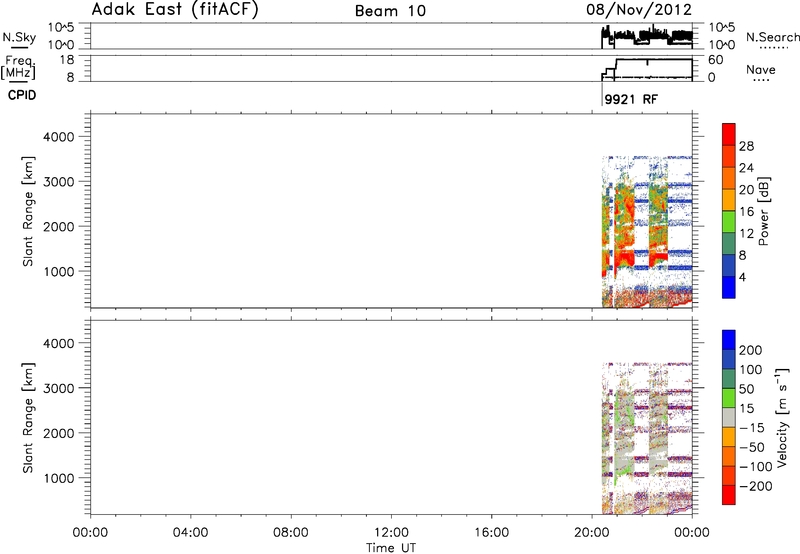
Task: Click the '20:00' time axis tick label
Action: pyautogui.click(x=592, y=533)
